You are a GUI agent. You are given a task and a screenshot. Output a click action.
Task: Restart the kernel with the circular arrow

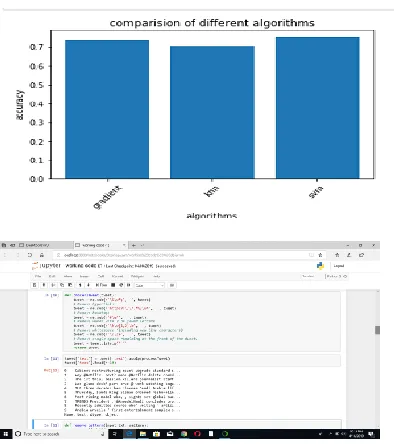pyautogui.click(x=121, y=285)
